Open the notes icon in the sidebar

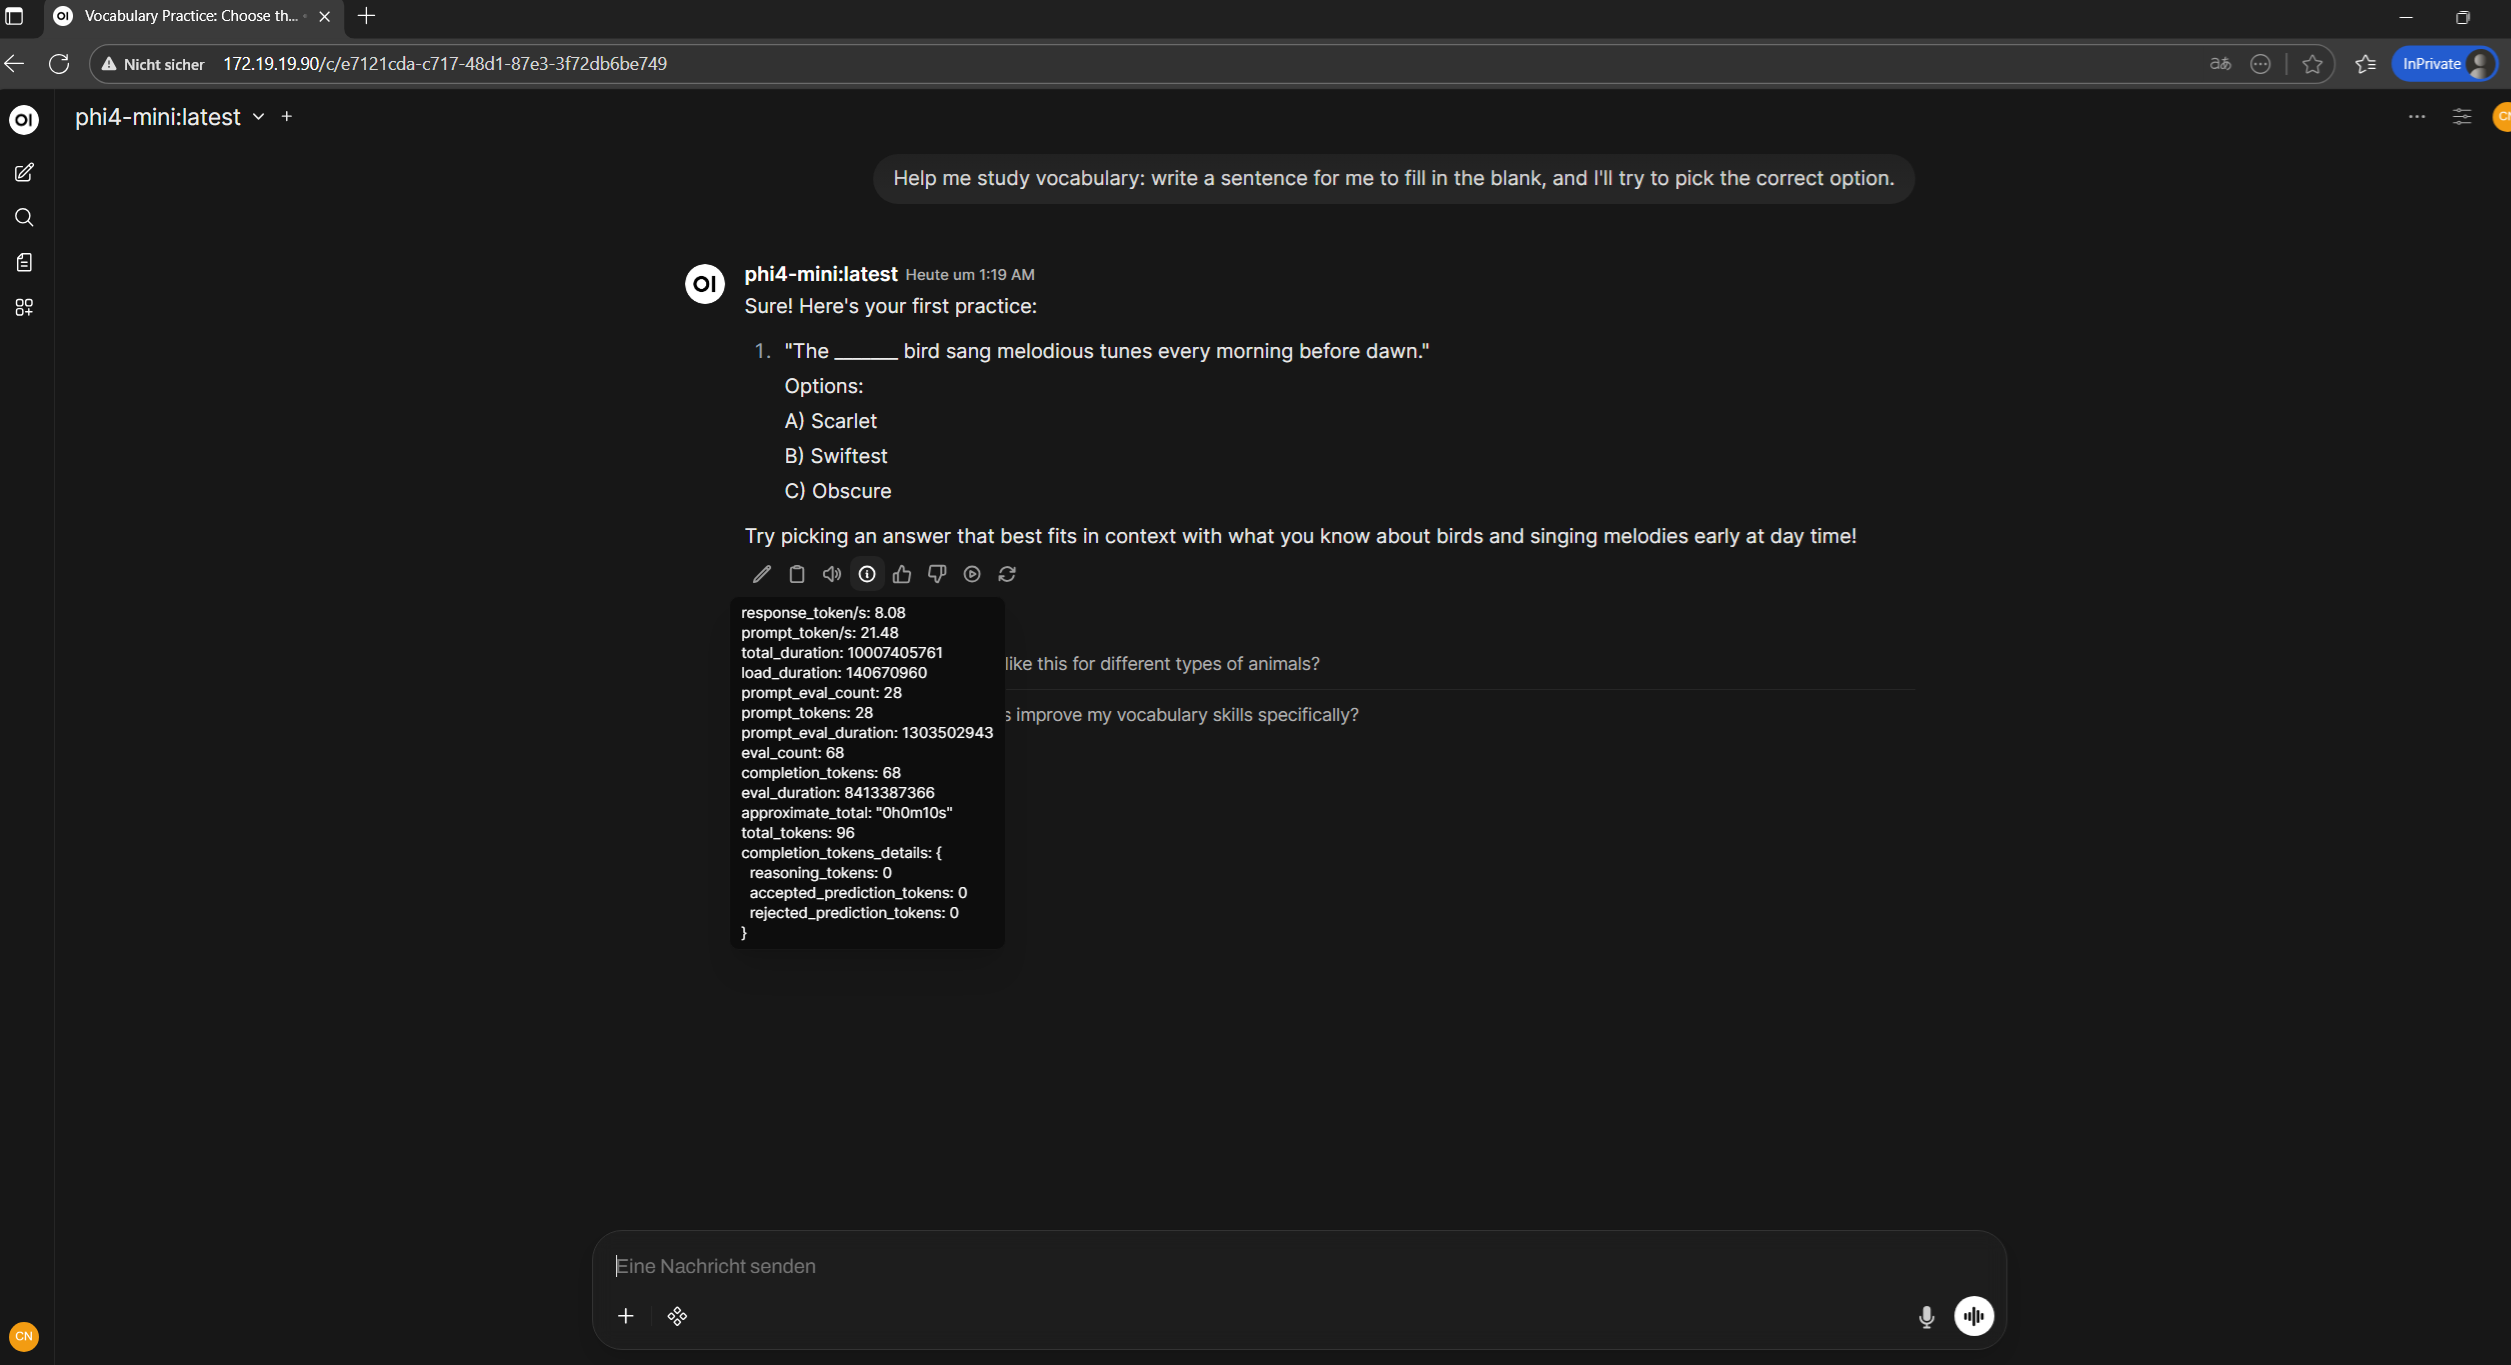click(x=24, y=262)
